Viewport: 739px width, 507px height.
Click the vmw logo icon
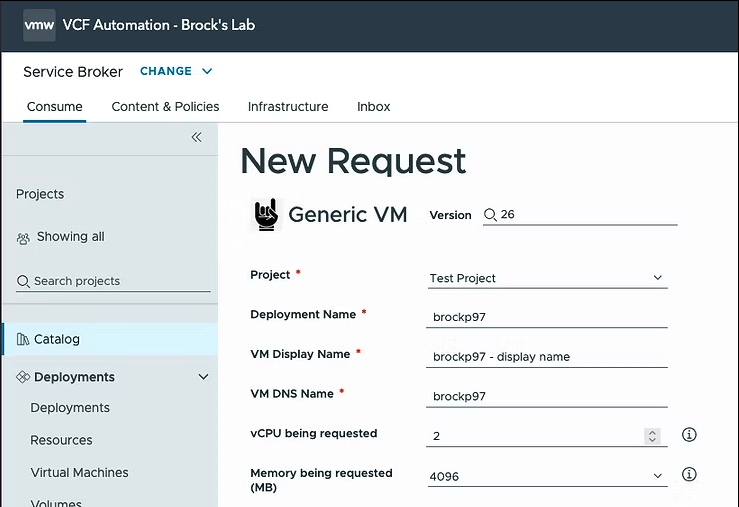[x=39, y=25]
